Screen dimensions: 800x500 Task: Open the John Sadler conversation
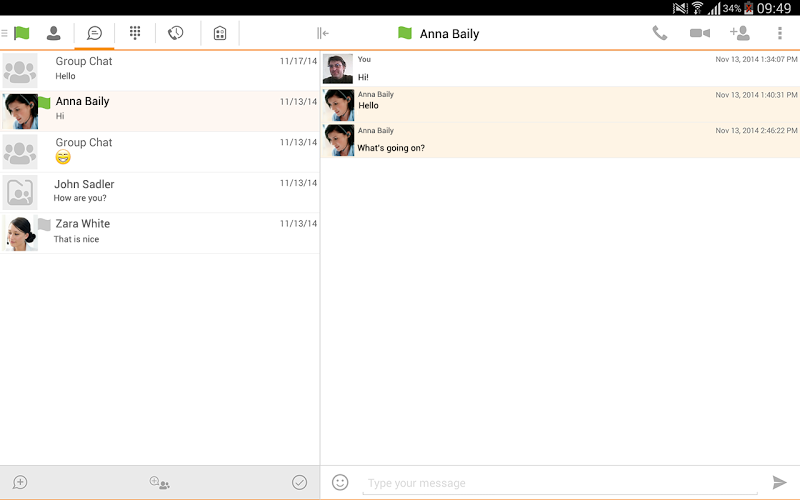pos(160,191)
